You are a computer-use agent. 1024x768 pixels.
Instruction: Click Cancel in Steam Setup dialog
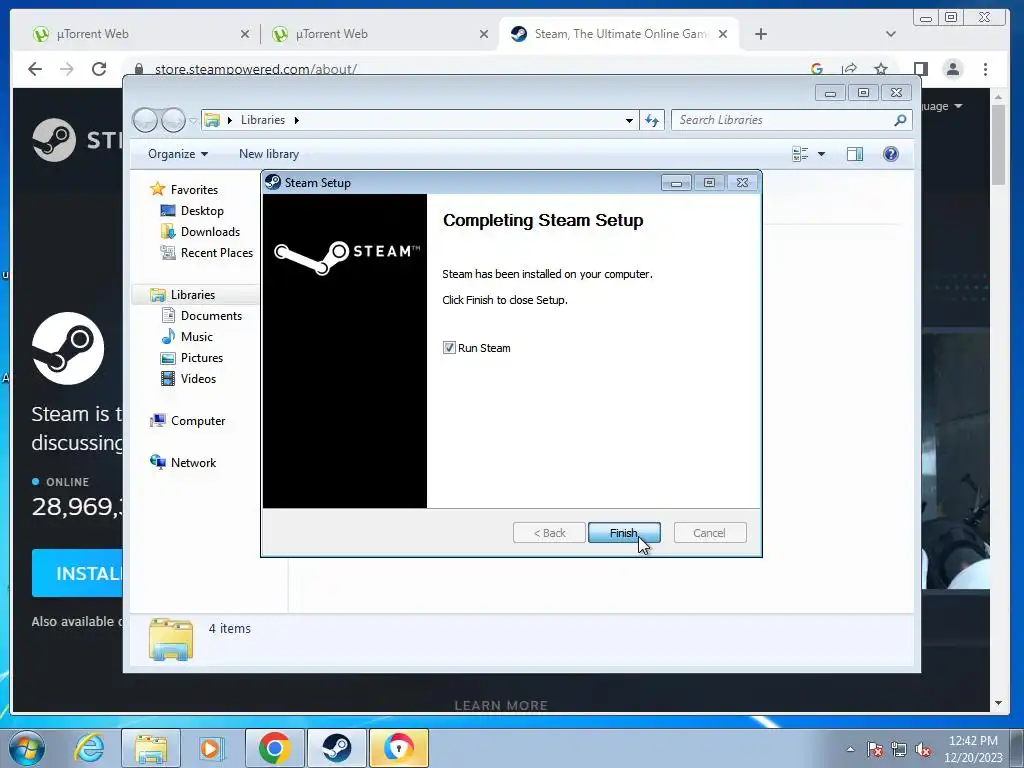pyautogui.click(x=709, y=533)
